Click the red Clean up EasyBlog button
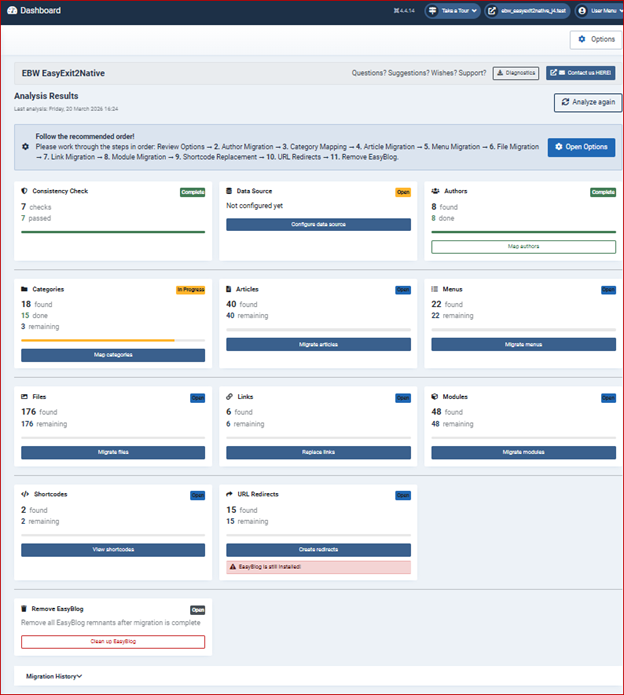This screenshot has height=695, width=624. point(113,642)
